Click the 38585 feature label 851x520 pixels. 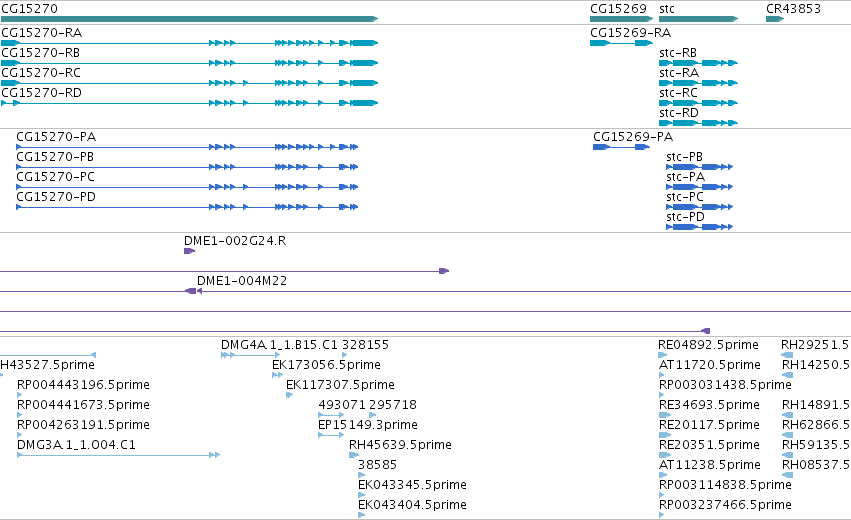[x=377, y=465]
